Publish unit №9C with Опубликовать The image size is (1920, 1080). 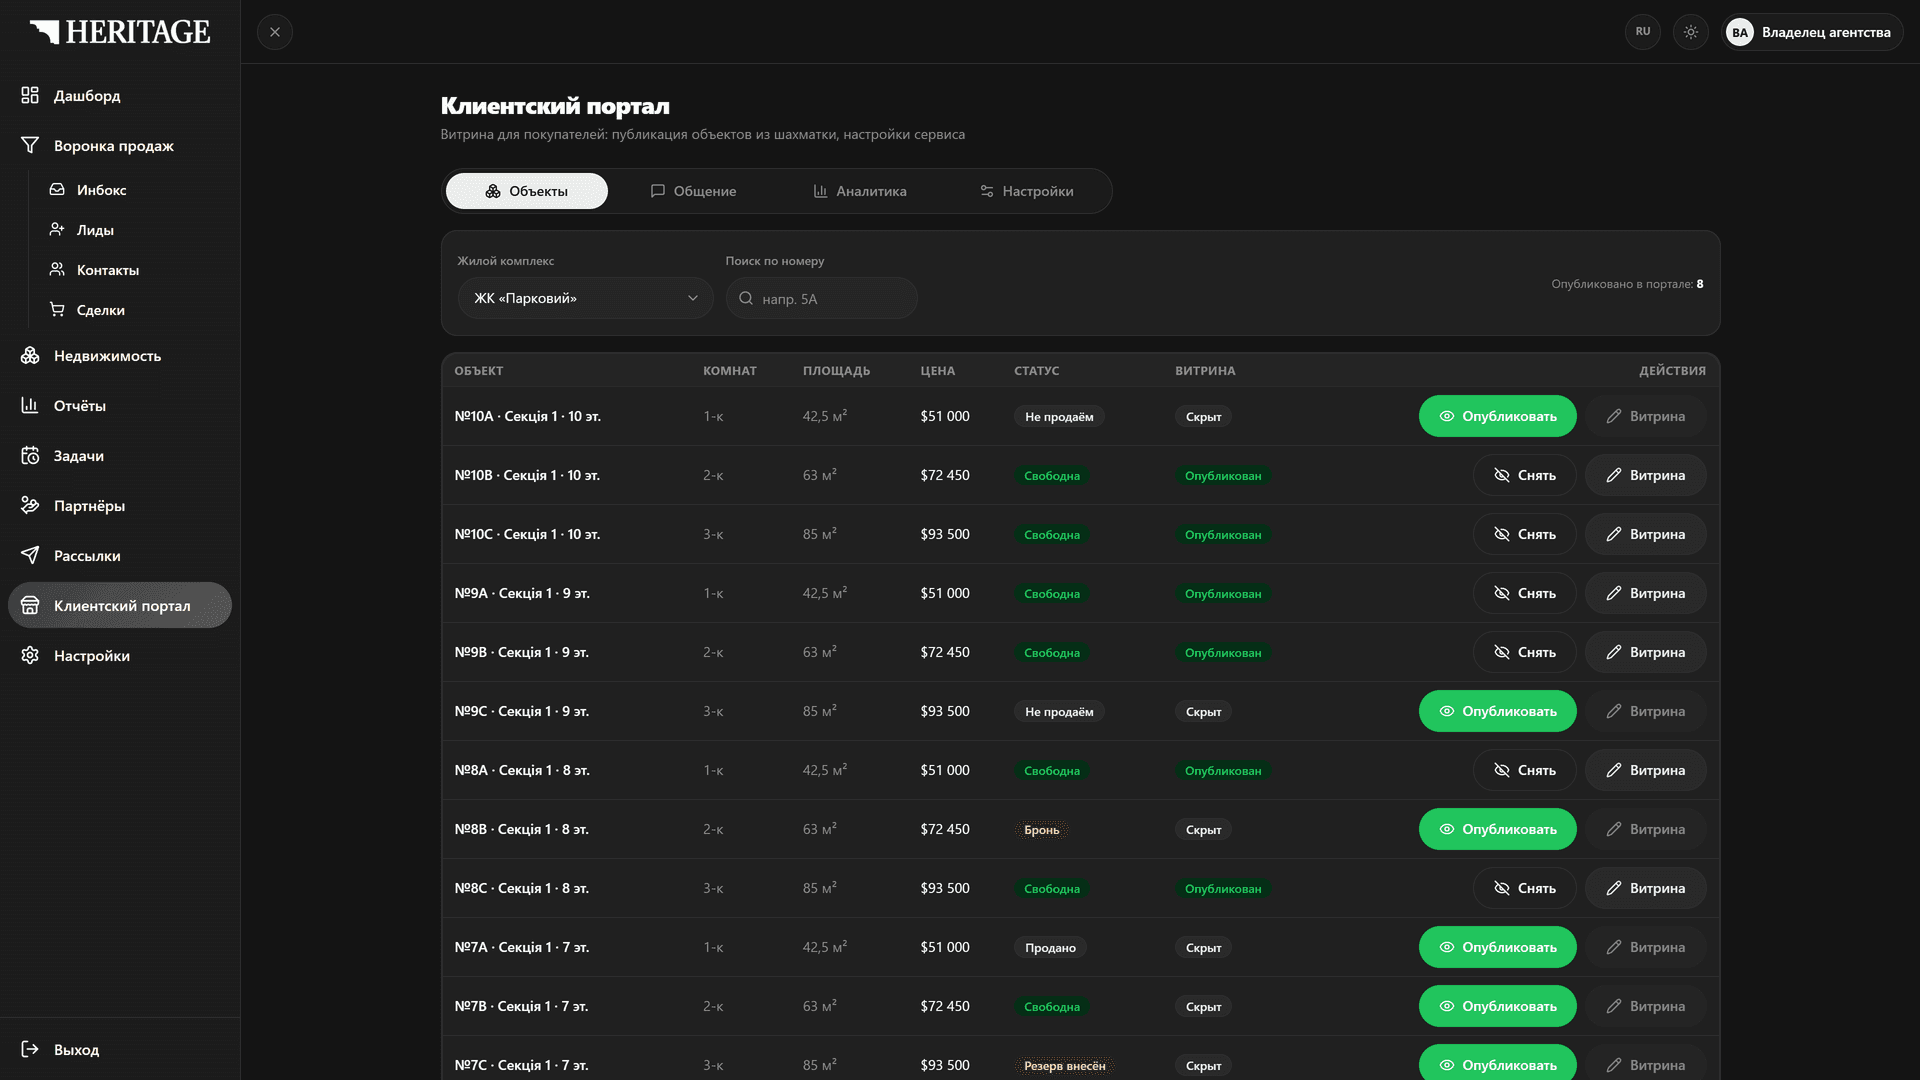1498,711
